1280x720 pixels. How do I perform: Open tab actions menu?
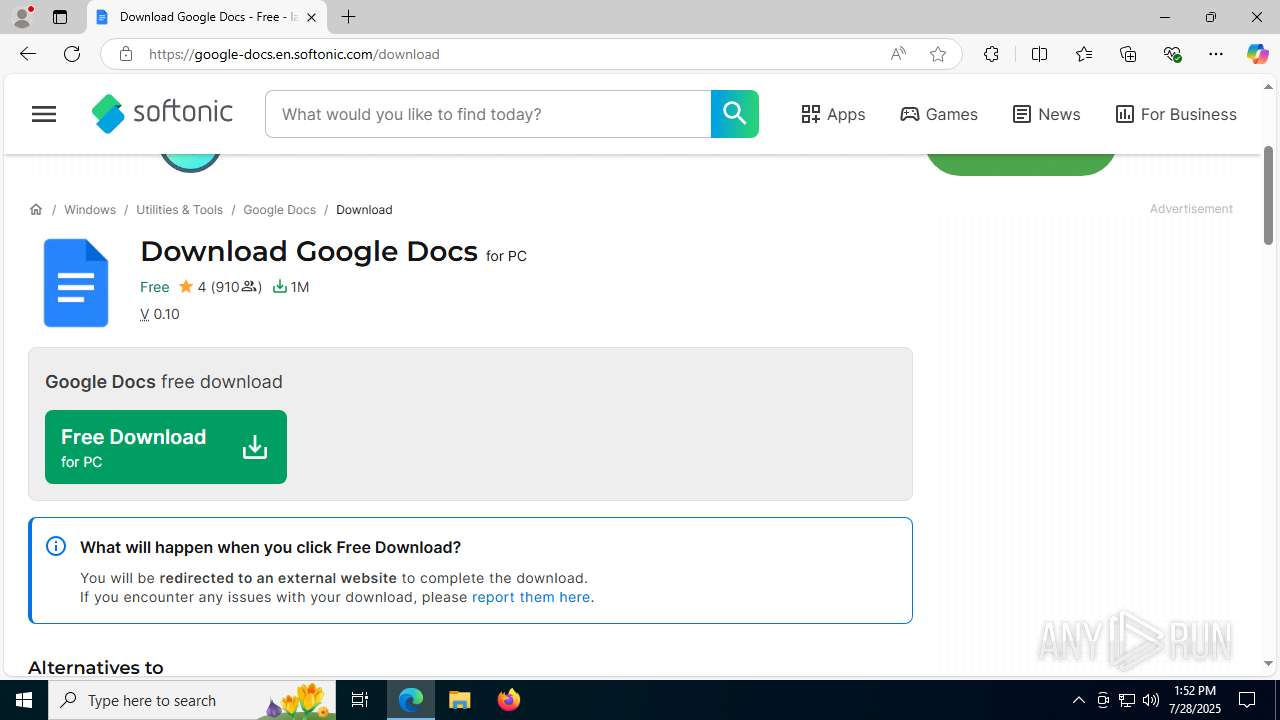[x=60, y=17]
